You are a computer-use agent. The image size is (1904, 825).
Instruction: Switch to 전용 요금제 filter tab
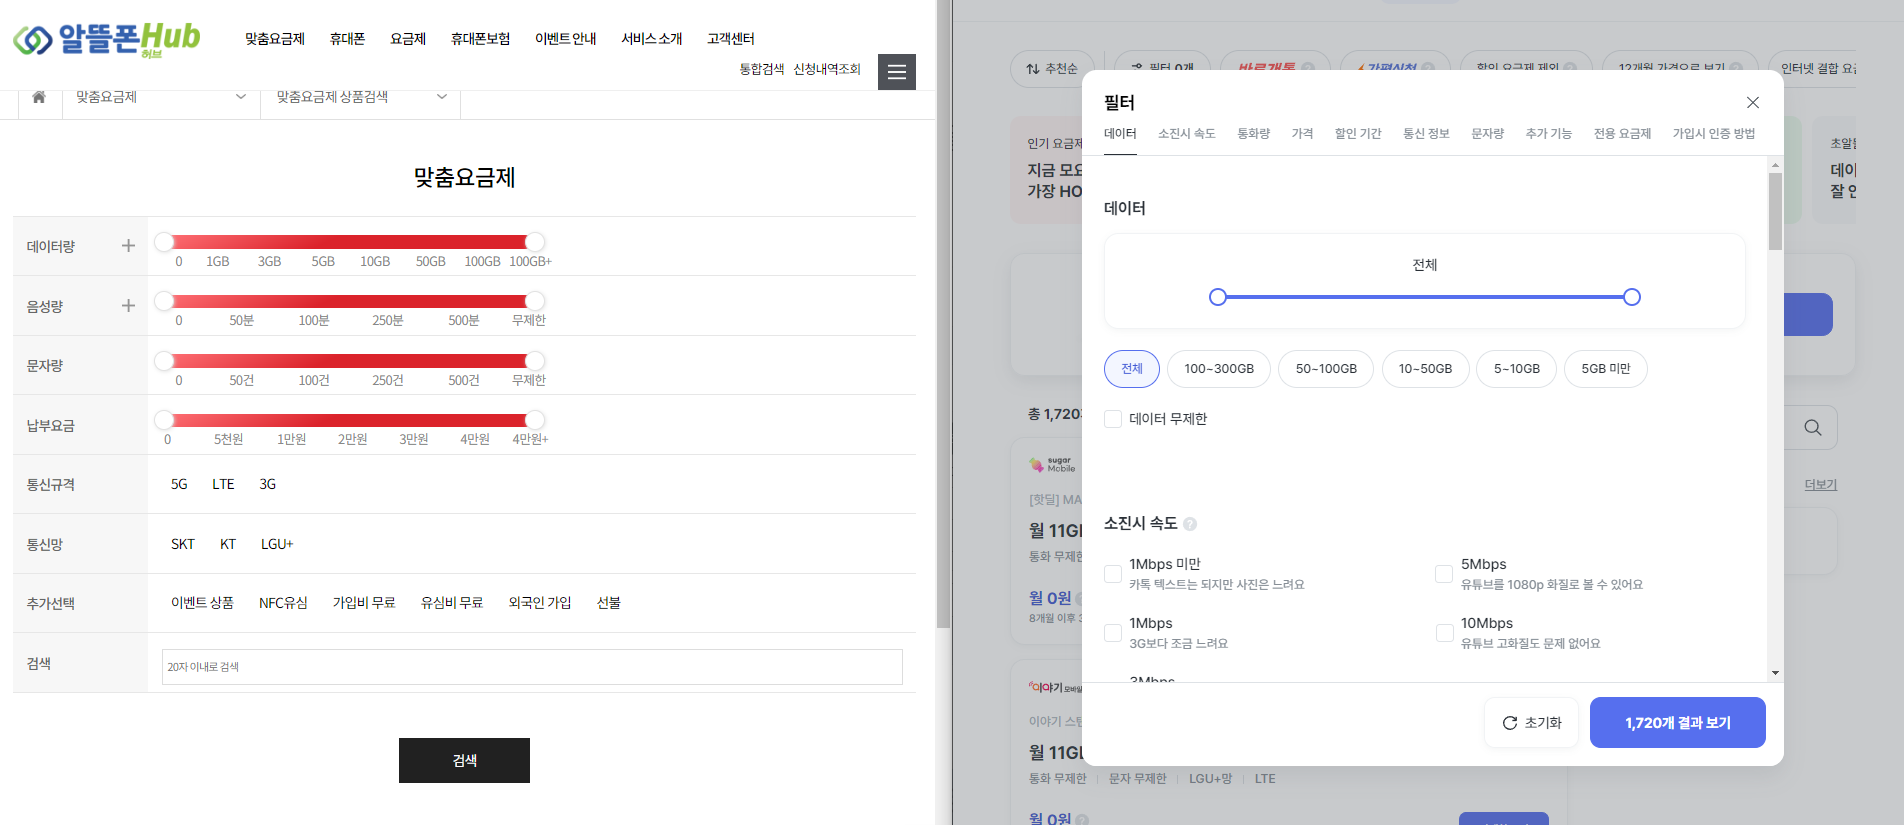pyautogui.click(x=1623, y=134)
